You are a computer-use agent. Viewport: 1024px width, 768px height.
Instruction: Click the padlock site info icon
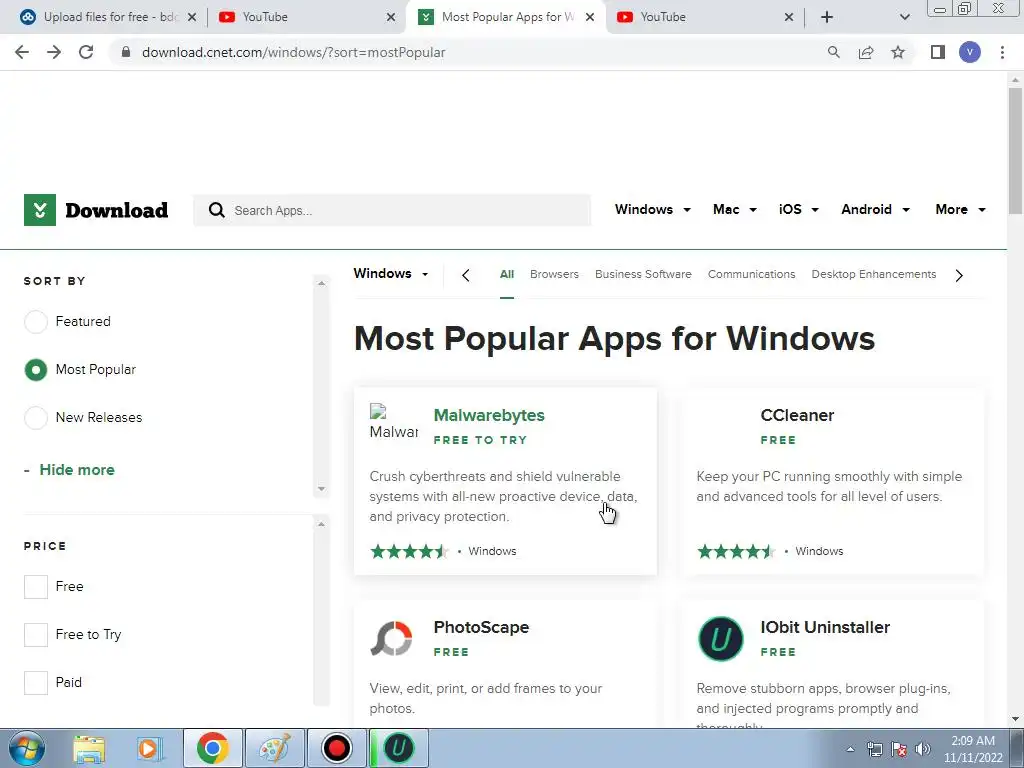tap(126, 52)
